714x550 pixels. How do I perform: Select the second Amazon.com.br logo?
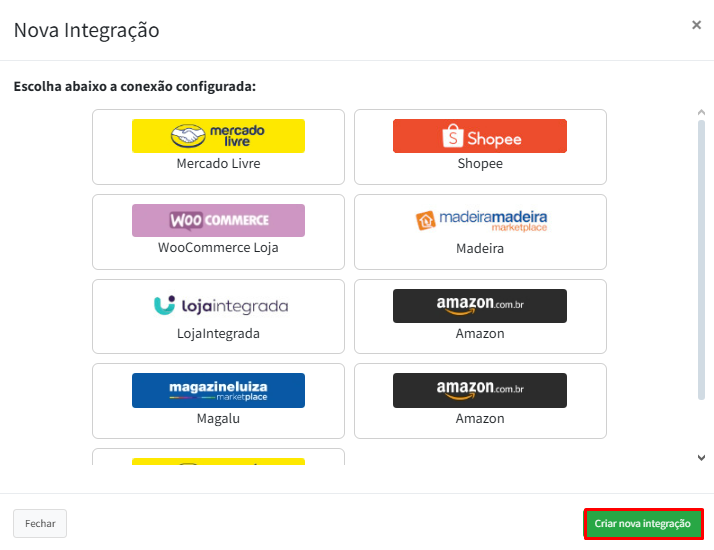[480, 390]
